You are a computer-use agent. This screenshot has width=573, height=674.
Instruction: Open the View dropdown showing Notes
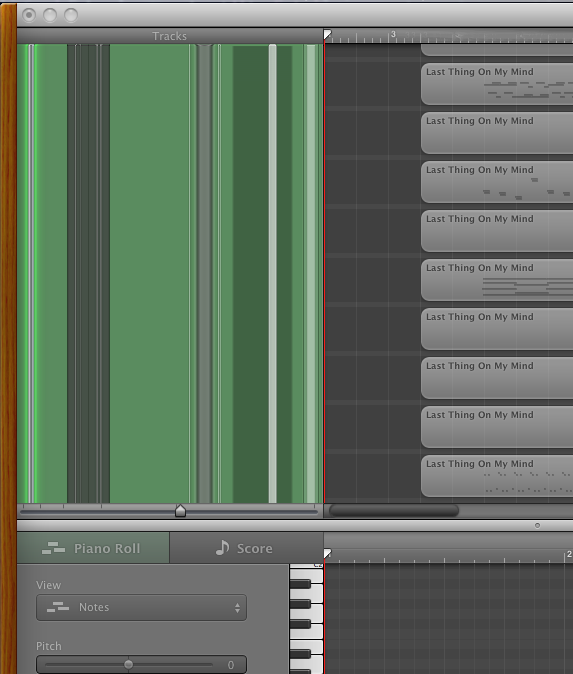pos(141,607)
